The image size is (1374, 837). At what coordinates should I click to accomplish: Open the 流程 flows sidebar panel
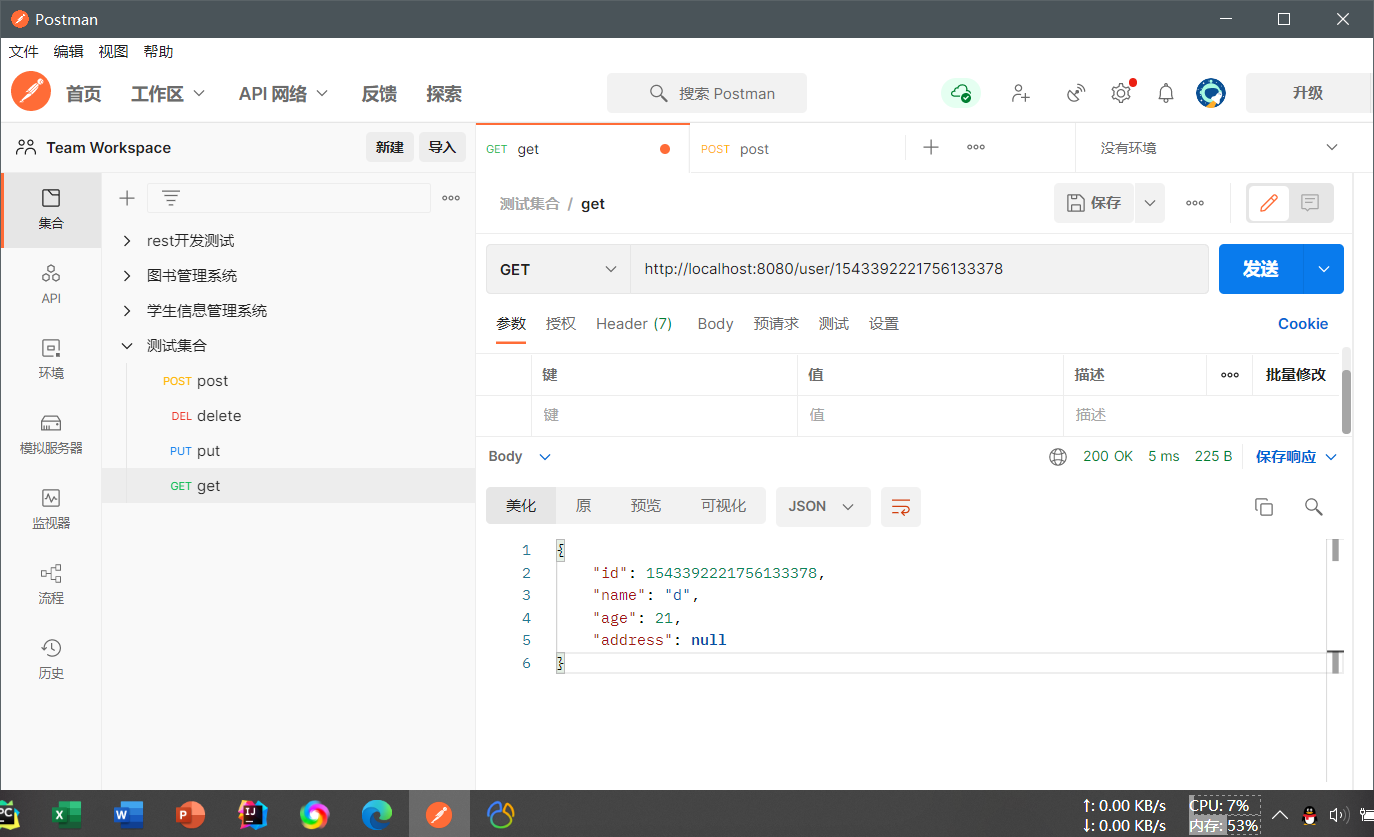[x=51, y=585]
